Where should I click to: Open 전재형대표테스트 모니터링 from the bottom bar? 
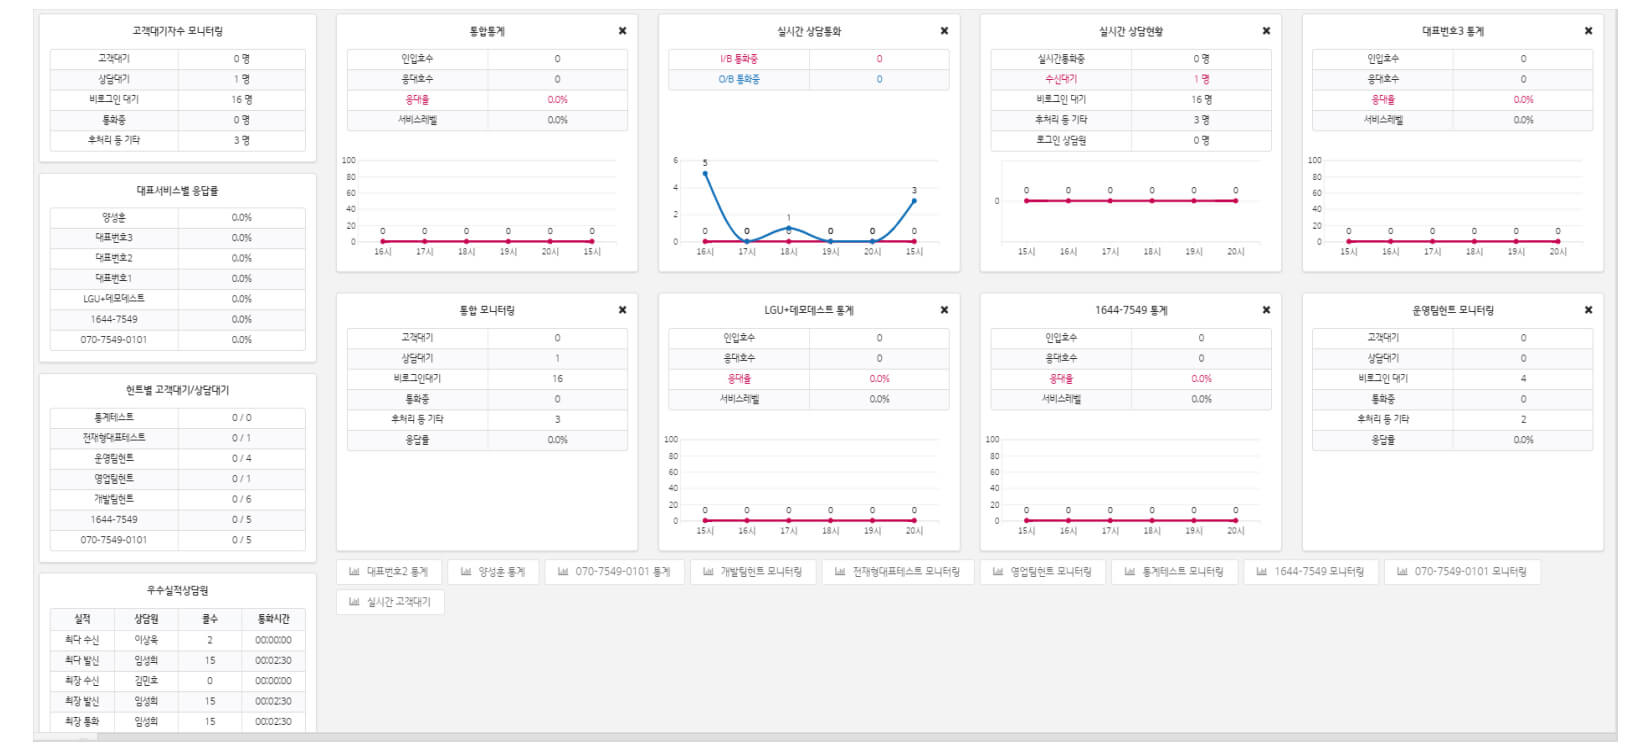click(x=897, y=572)
